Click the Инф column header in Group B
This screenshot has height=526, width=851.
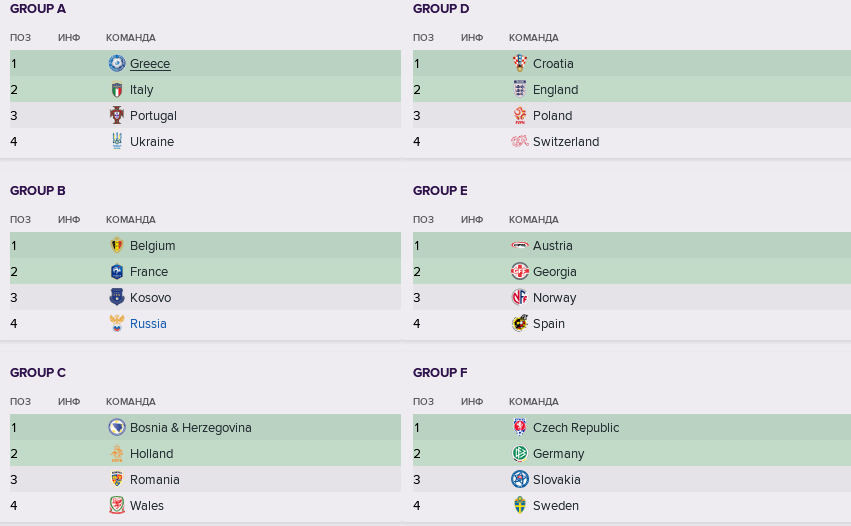[x=69, y=220]
